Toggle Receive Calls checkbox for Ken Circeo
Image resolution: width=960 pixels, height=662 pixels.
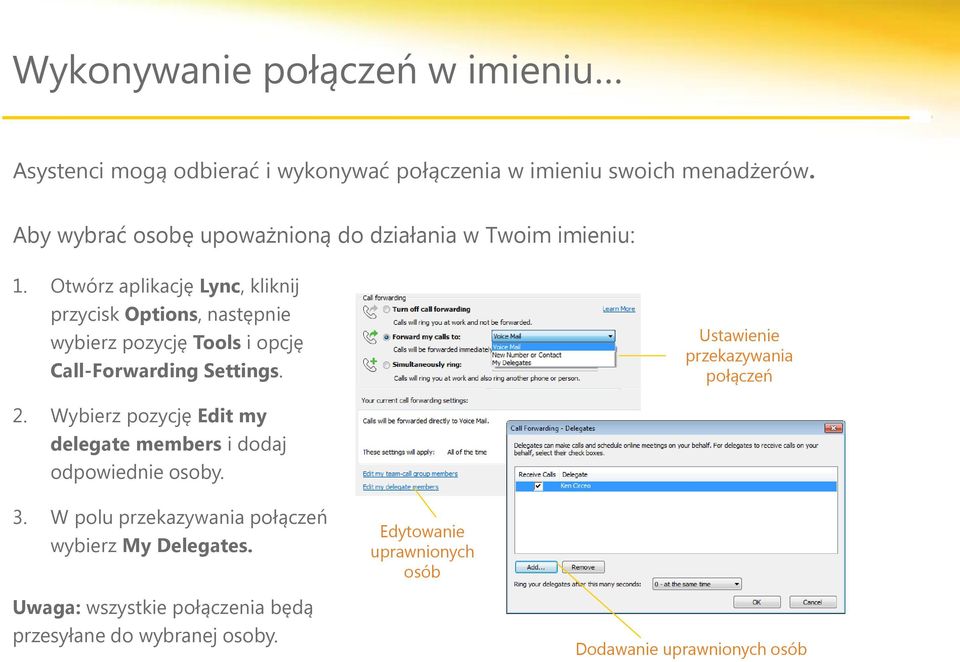click(538, 486)
